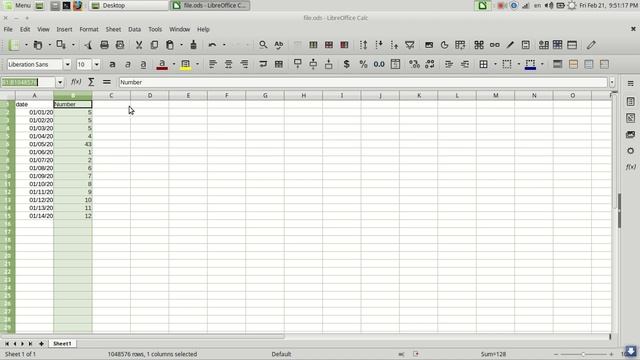Activate Clone Formatting paintbrush
This screenshot has width=640, height=360.
pos(193,45)
